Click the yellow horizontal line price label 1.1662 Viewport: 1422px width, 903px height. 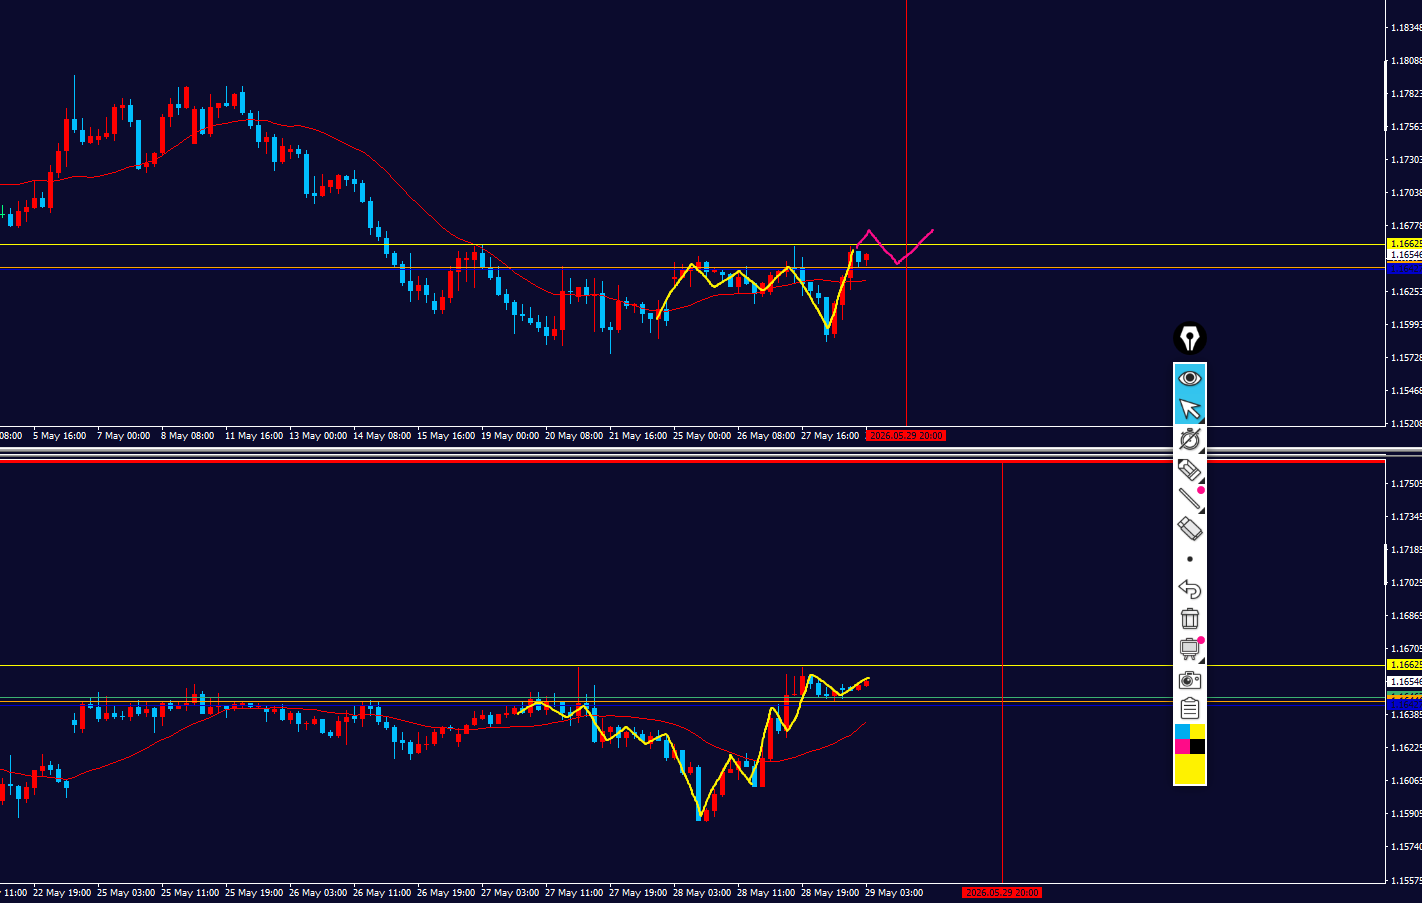click(1404, 244)
